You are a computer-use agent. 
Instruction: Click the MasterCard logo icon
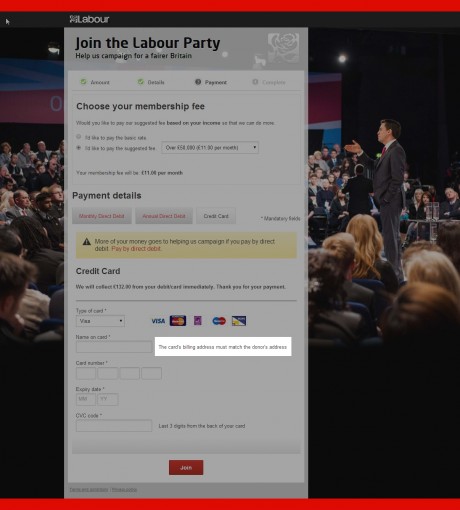click(x=178, y=321)
